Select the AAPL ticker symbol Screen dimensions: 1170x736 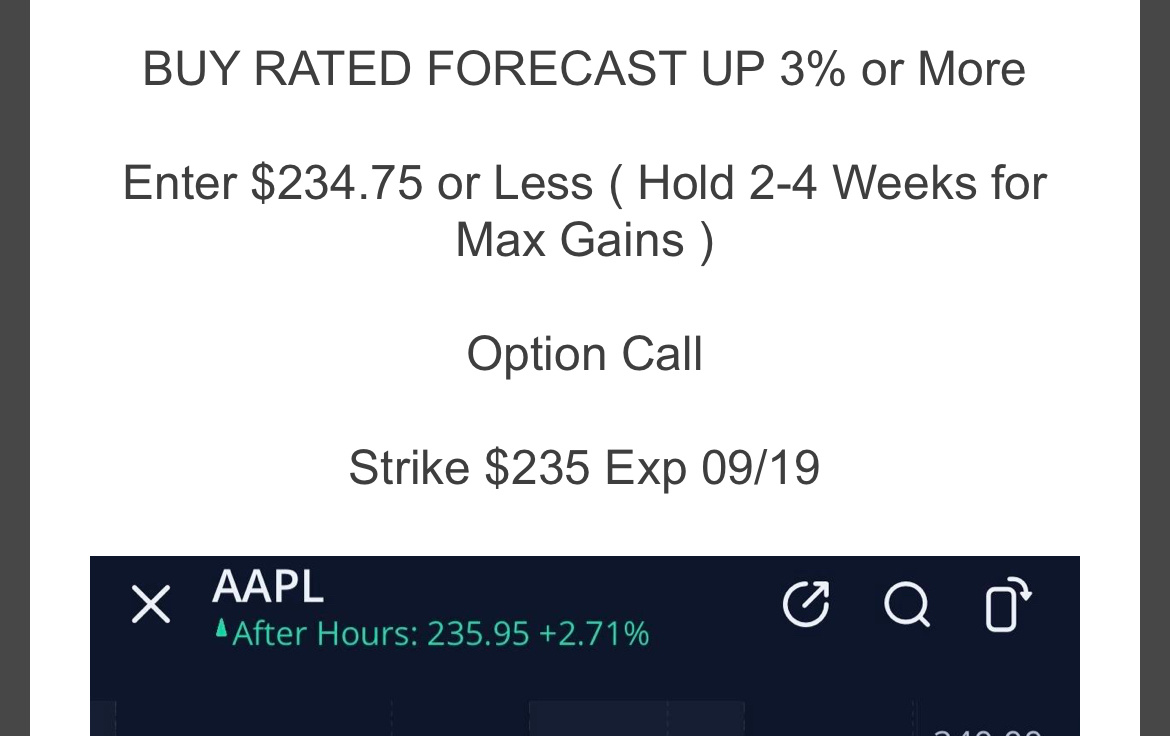(268, 586)
